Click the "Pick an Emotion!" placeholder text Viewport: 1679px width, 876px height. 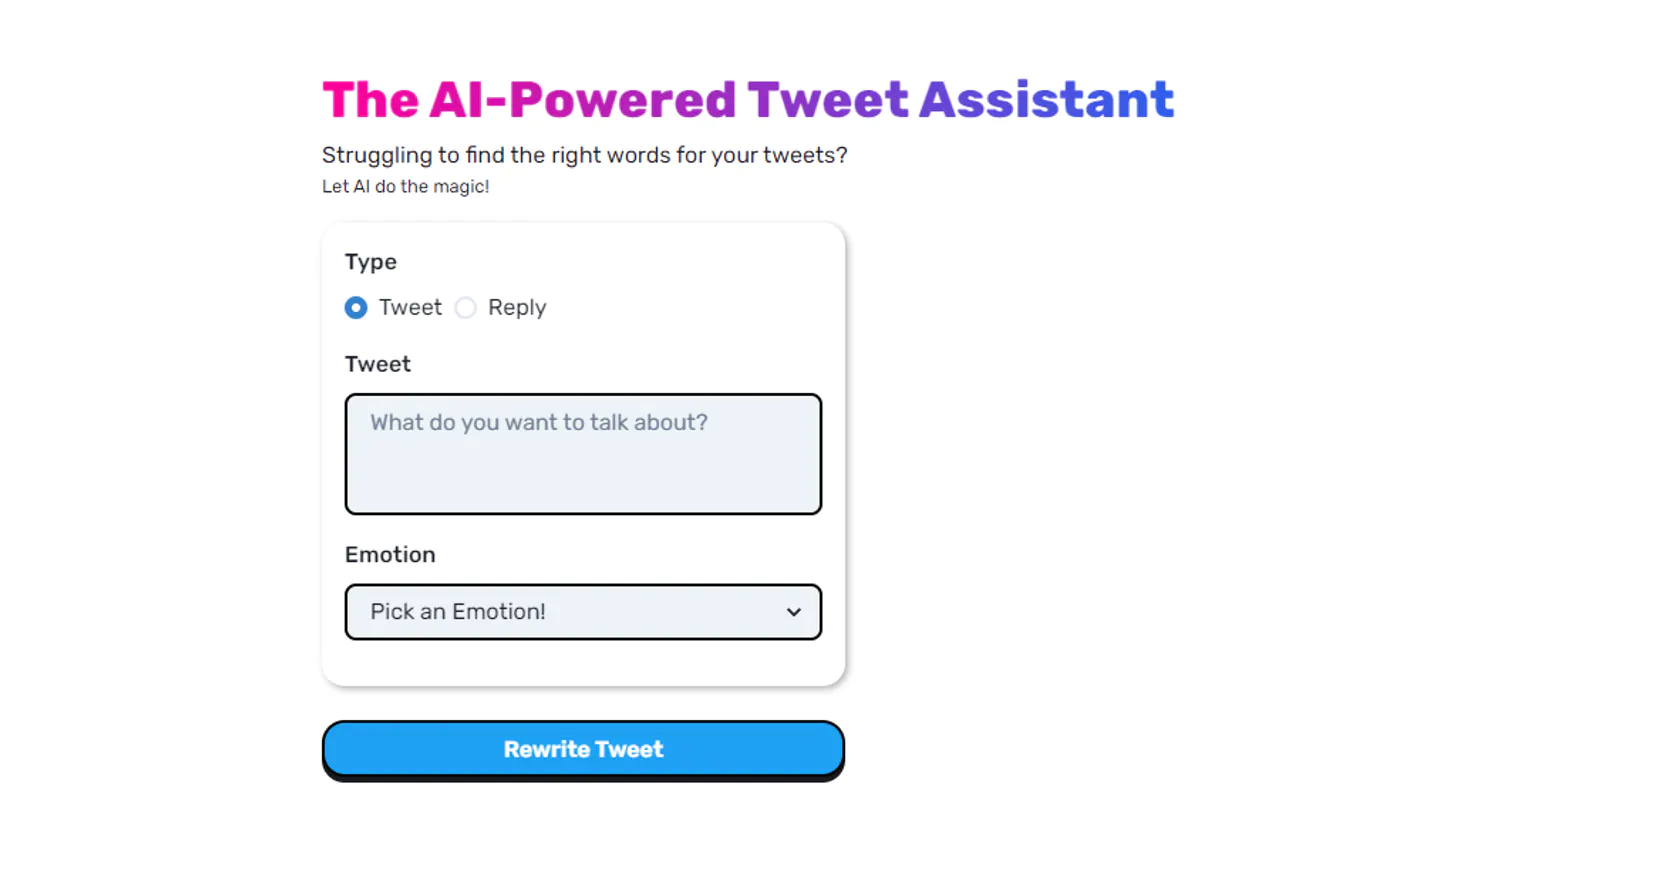pyautogui.click(x=458, y=612)
